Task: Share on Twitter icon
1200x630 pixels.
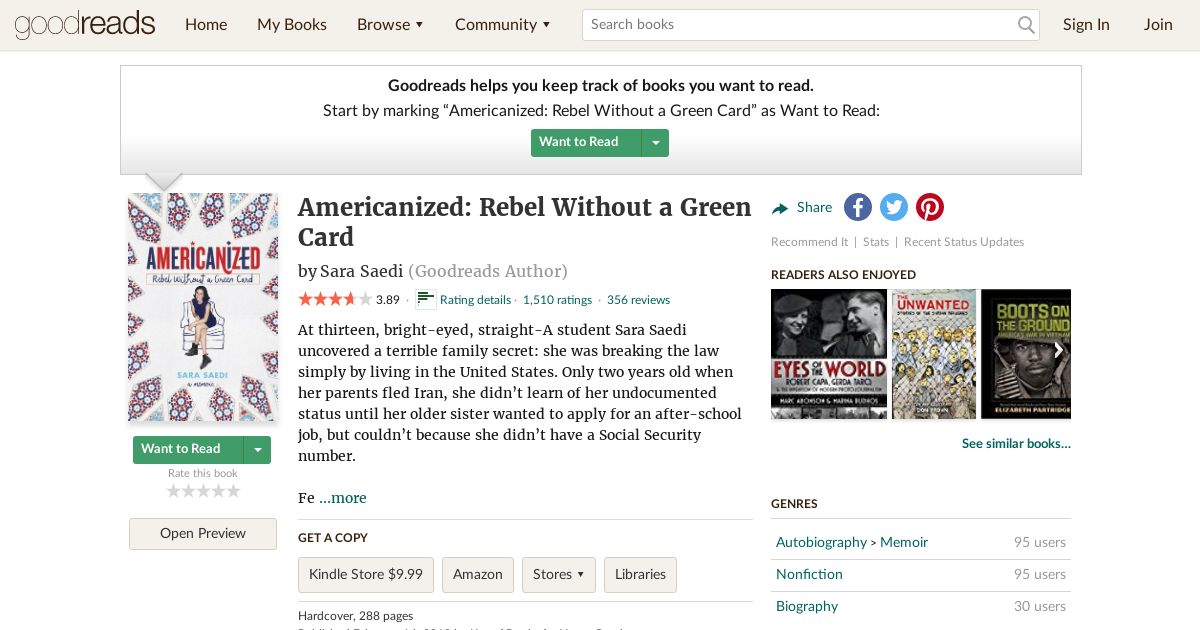Action: point(894,207)
